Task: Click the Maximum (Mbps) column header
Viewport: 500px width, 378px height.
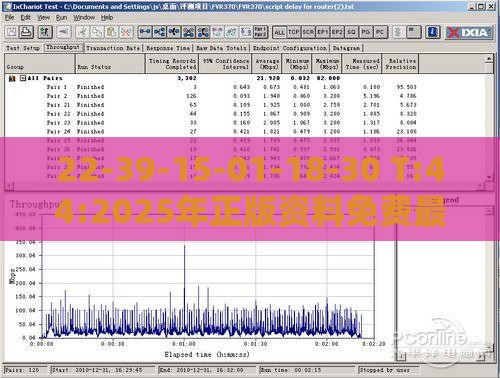Action: [327, 64]
